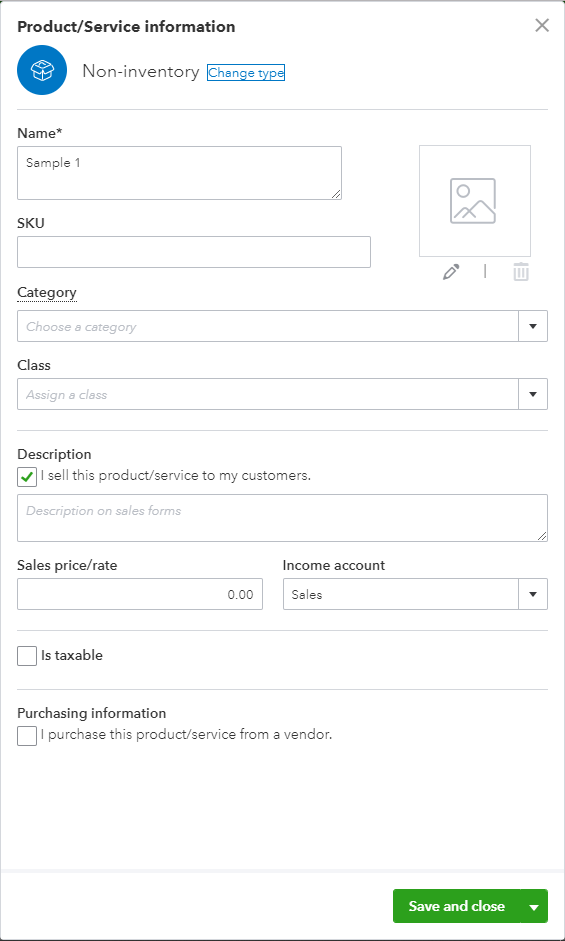Click the blue Non-inventory box icon

click(42, 70)
